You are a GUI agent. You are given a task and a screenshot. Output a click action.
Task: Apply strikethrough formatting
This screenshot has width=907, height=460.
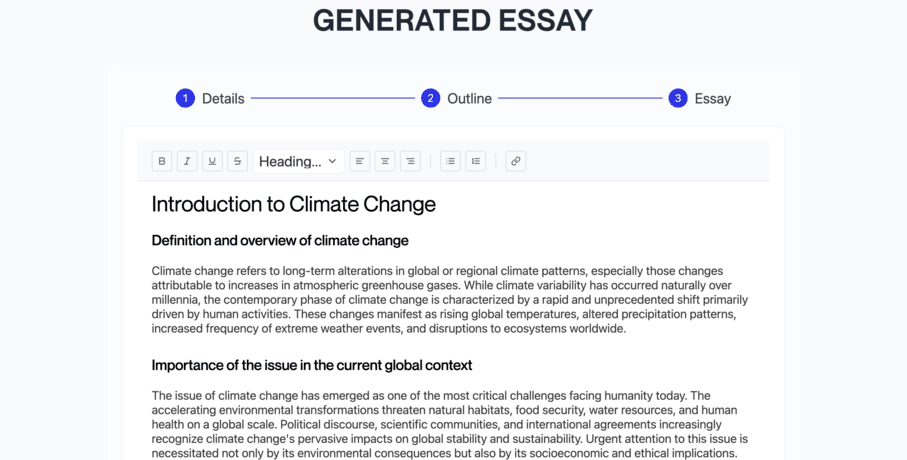pyautogui.click(x=237, y=161)
